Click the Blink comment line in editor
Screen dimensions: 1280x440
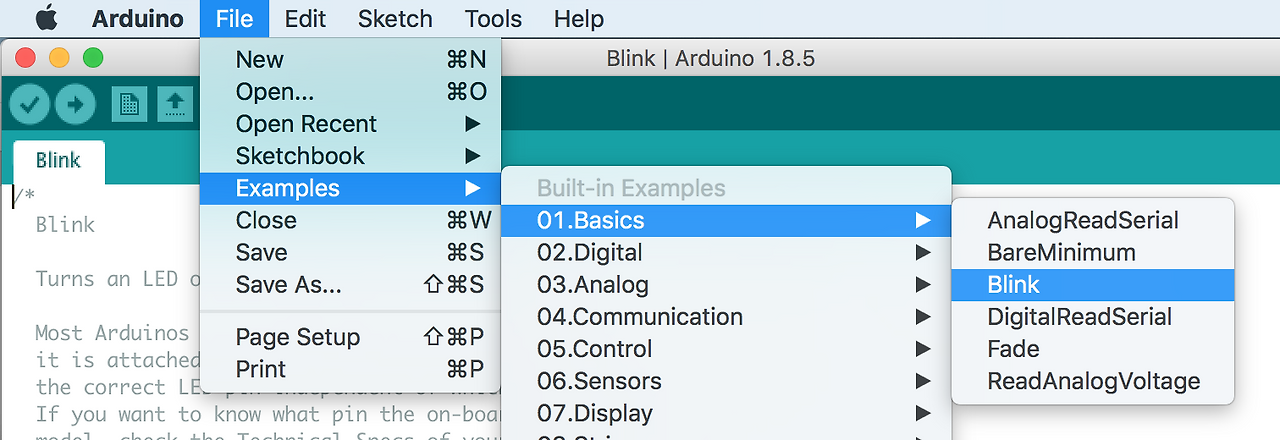coord(66,224)
